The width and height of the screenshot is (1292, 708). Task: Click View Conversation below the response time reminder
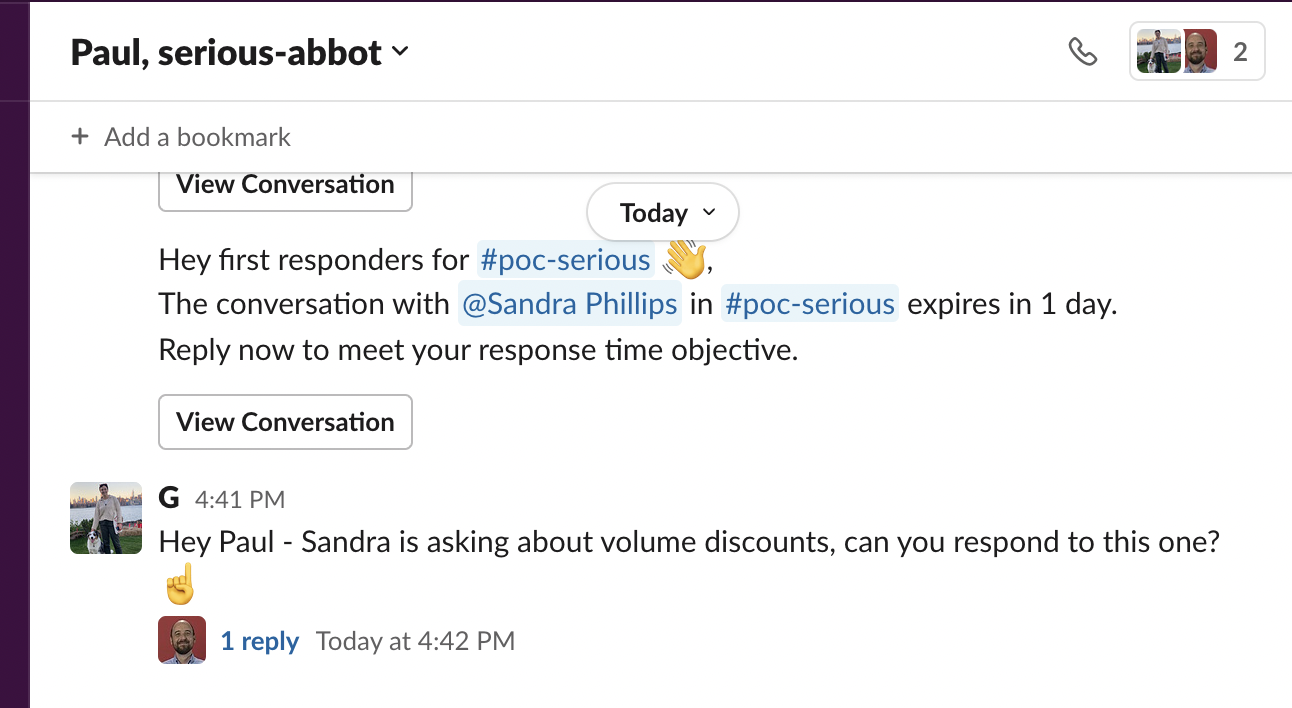coord(285,422)
